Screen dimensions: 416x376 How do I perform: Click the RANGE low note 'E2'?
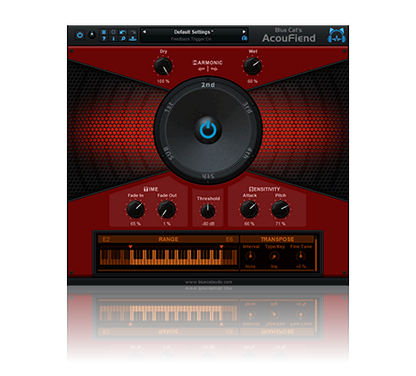(x=106, y=239)
